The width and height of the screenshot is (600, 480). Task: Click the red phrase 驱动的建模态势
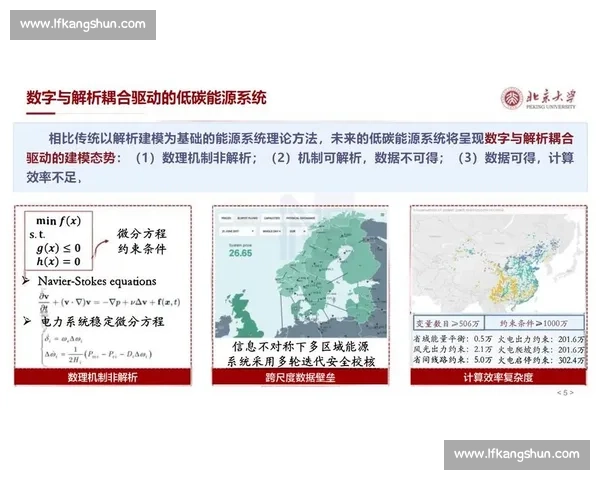click(71, 158)
